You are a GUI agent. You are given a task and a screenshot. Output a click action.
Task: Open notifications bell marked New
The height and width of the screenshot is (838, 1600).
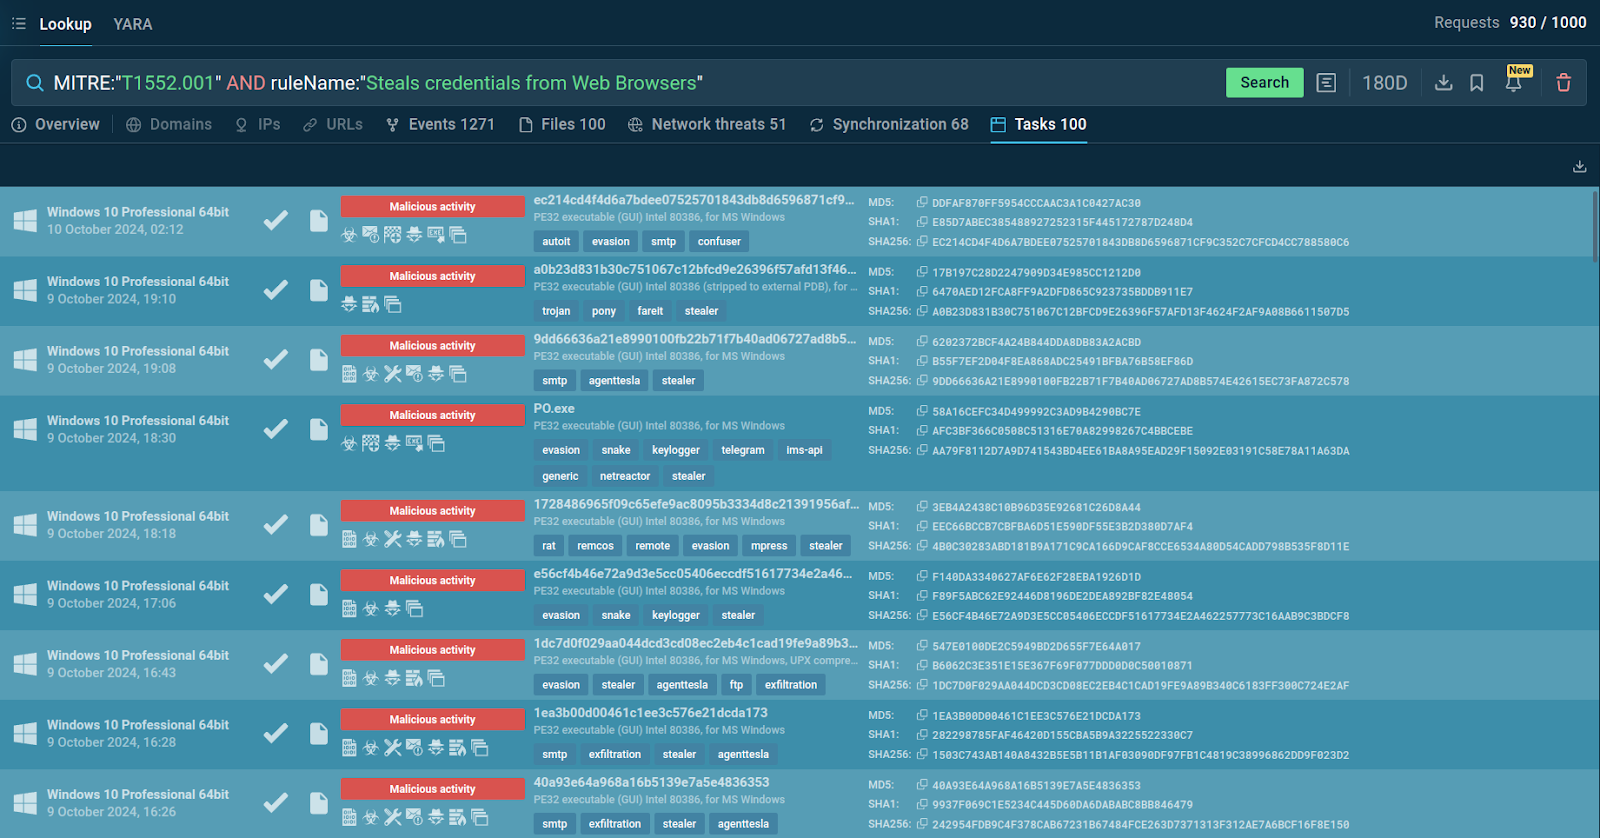(1514, 83)
